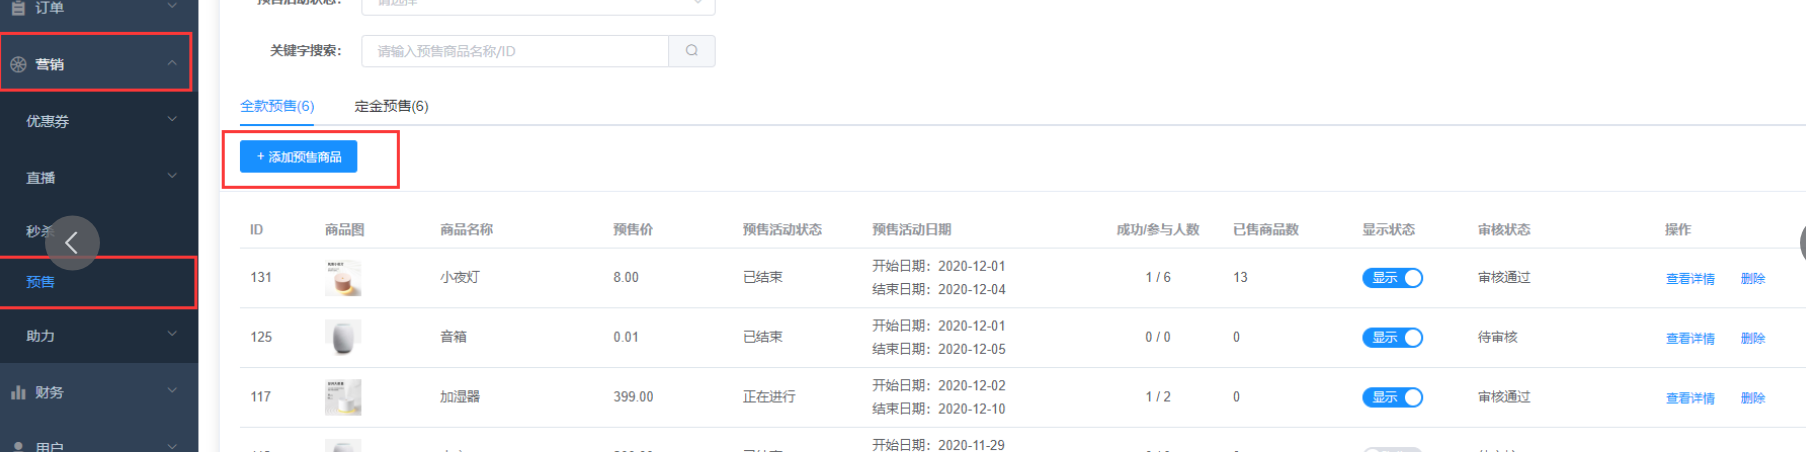Open the 音箱 speaker product thumbnail

tap(343, 337)
